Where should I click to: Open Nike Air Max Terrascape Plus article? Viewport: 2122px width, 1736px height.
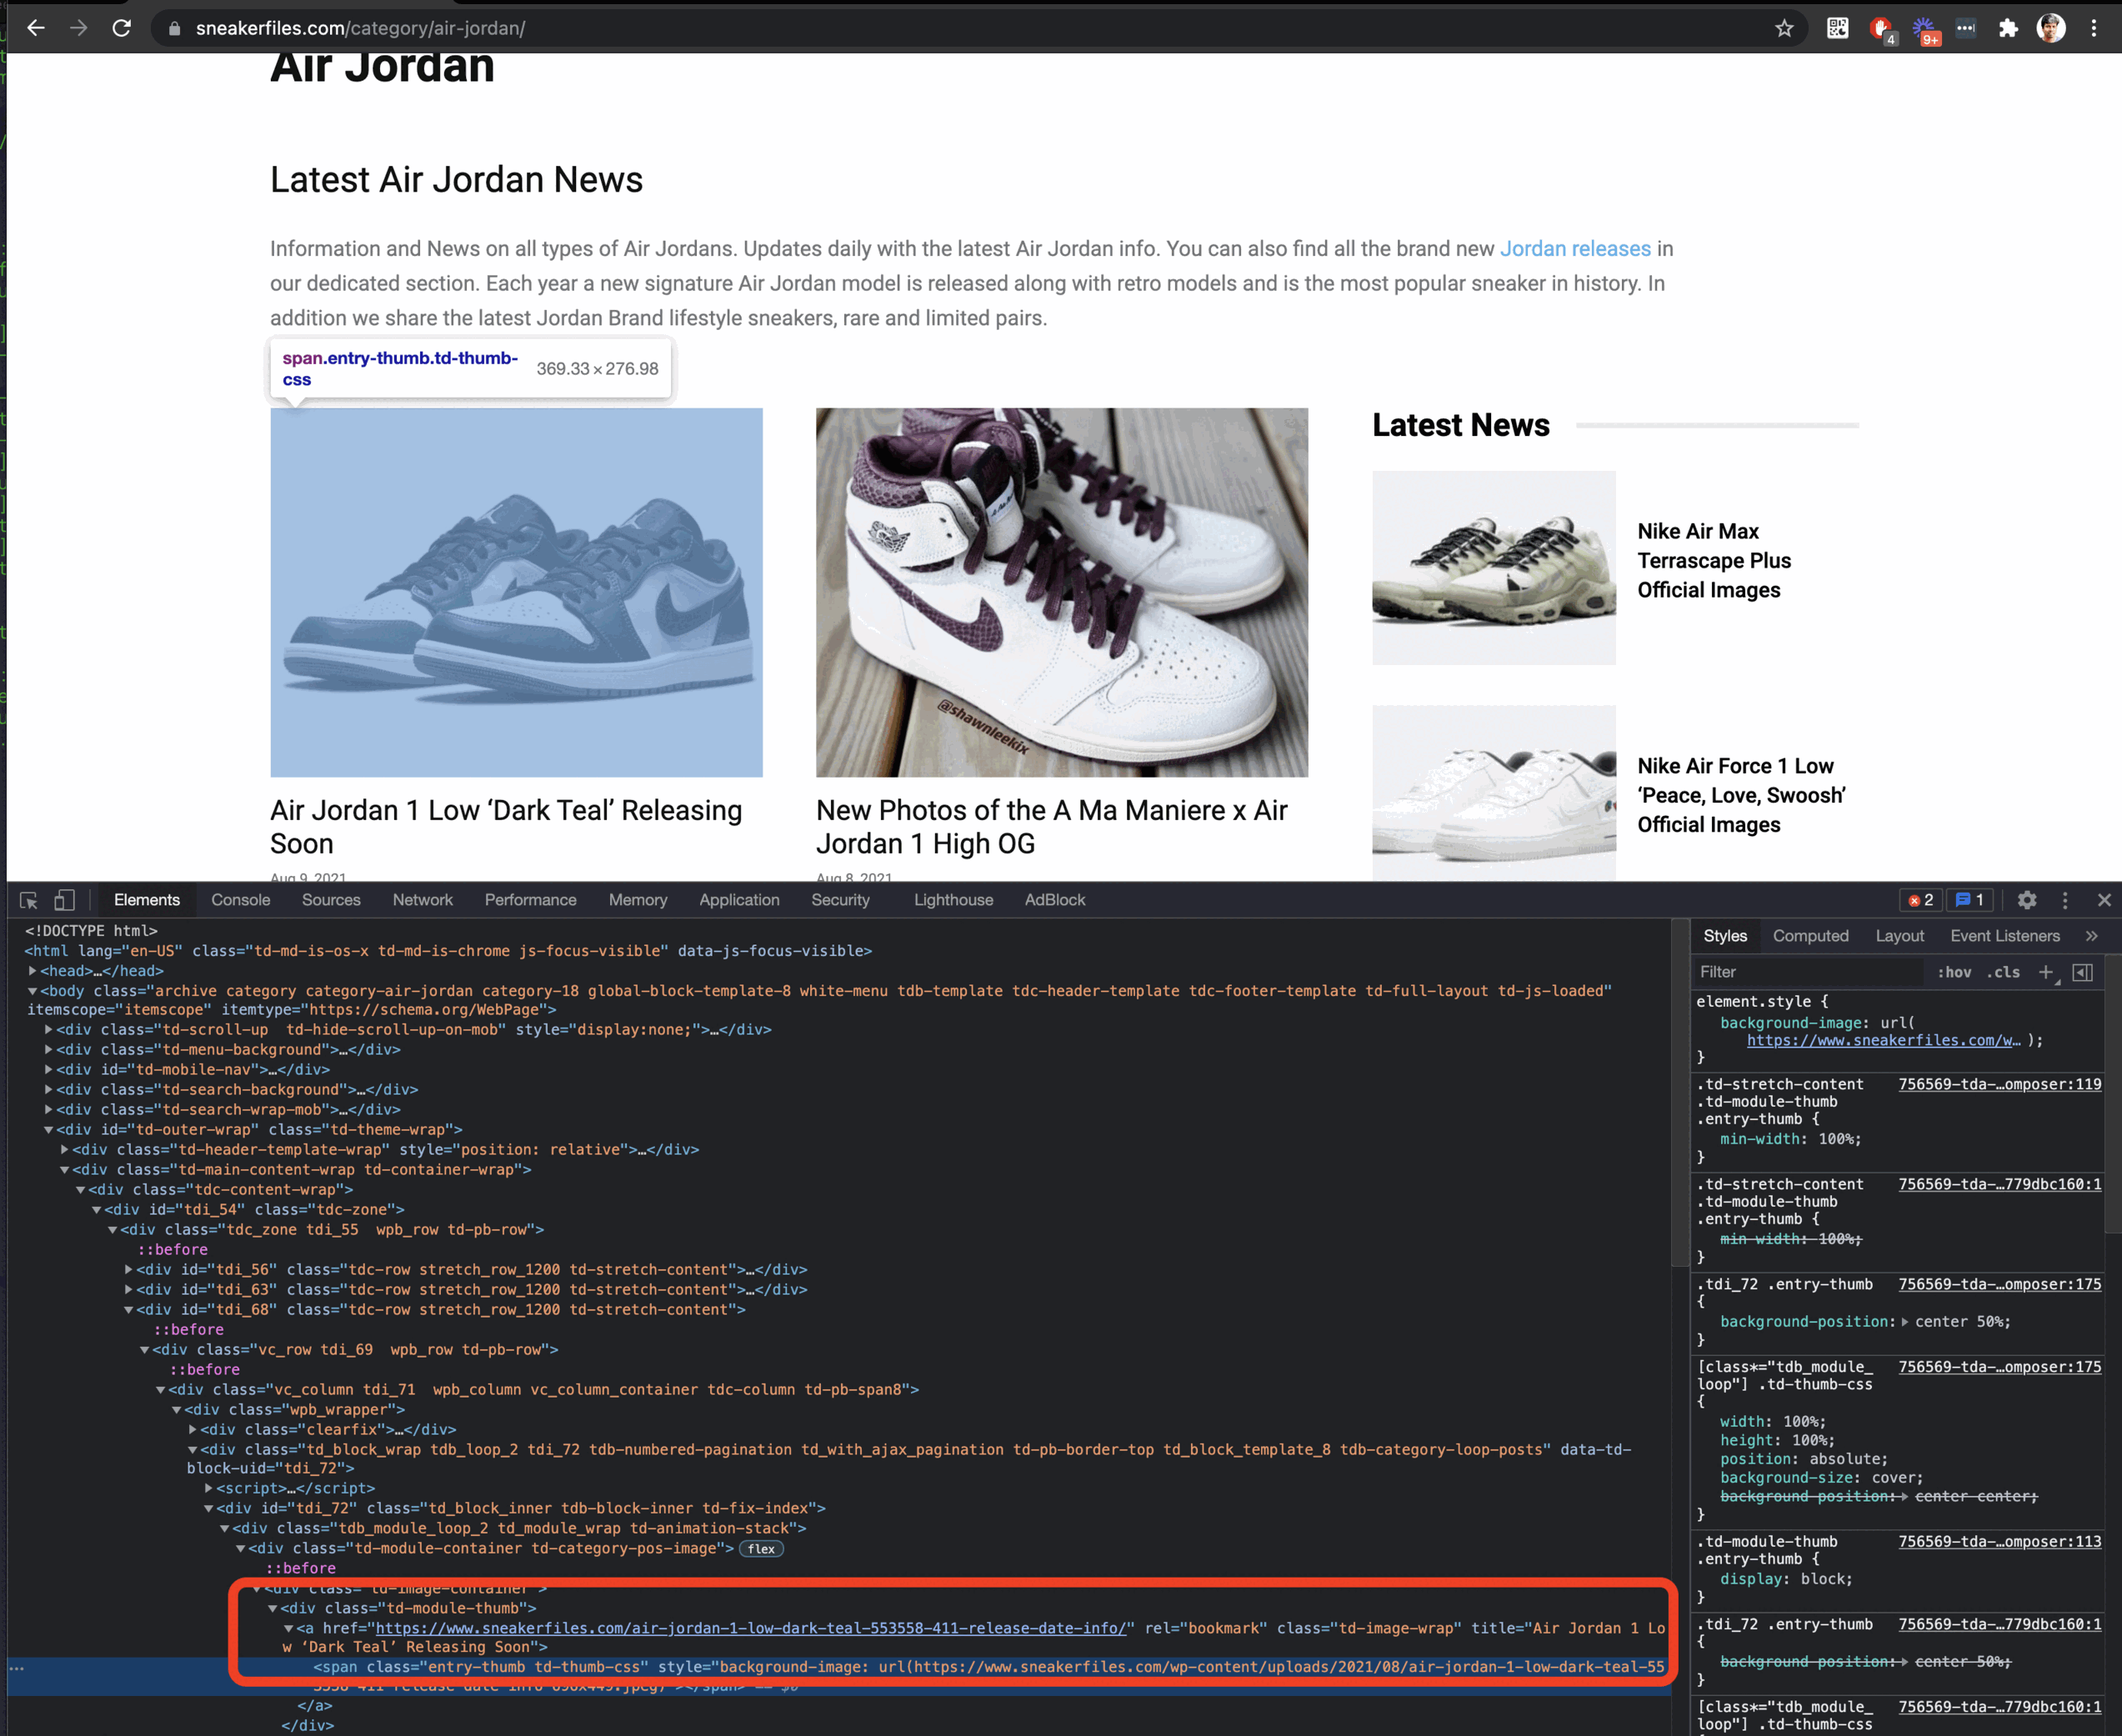1714,561
